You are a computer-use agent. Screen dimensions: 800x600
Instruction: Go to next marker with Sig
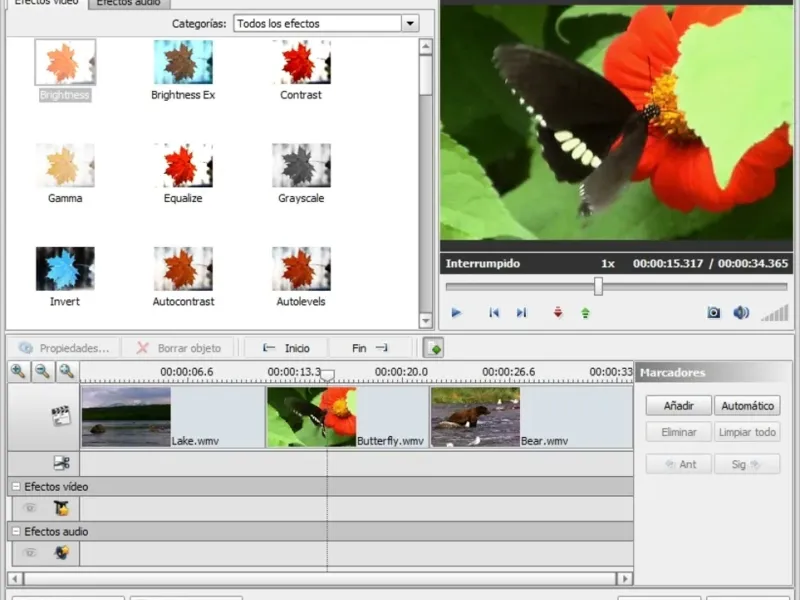coord(747,464)
